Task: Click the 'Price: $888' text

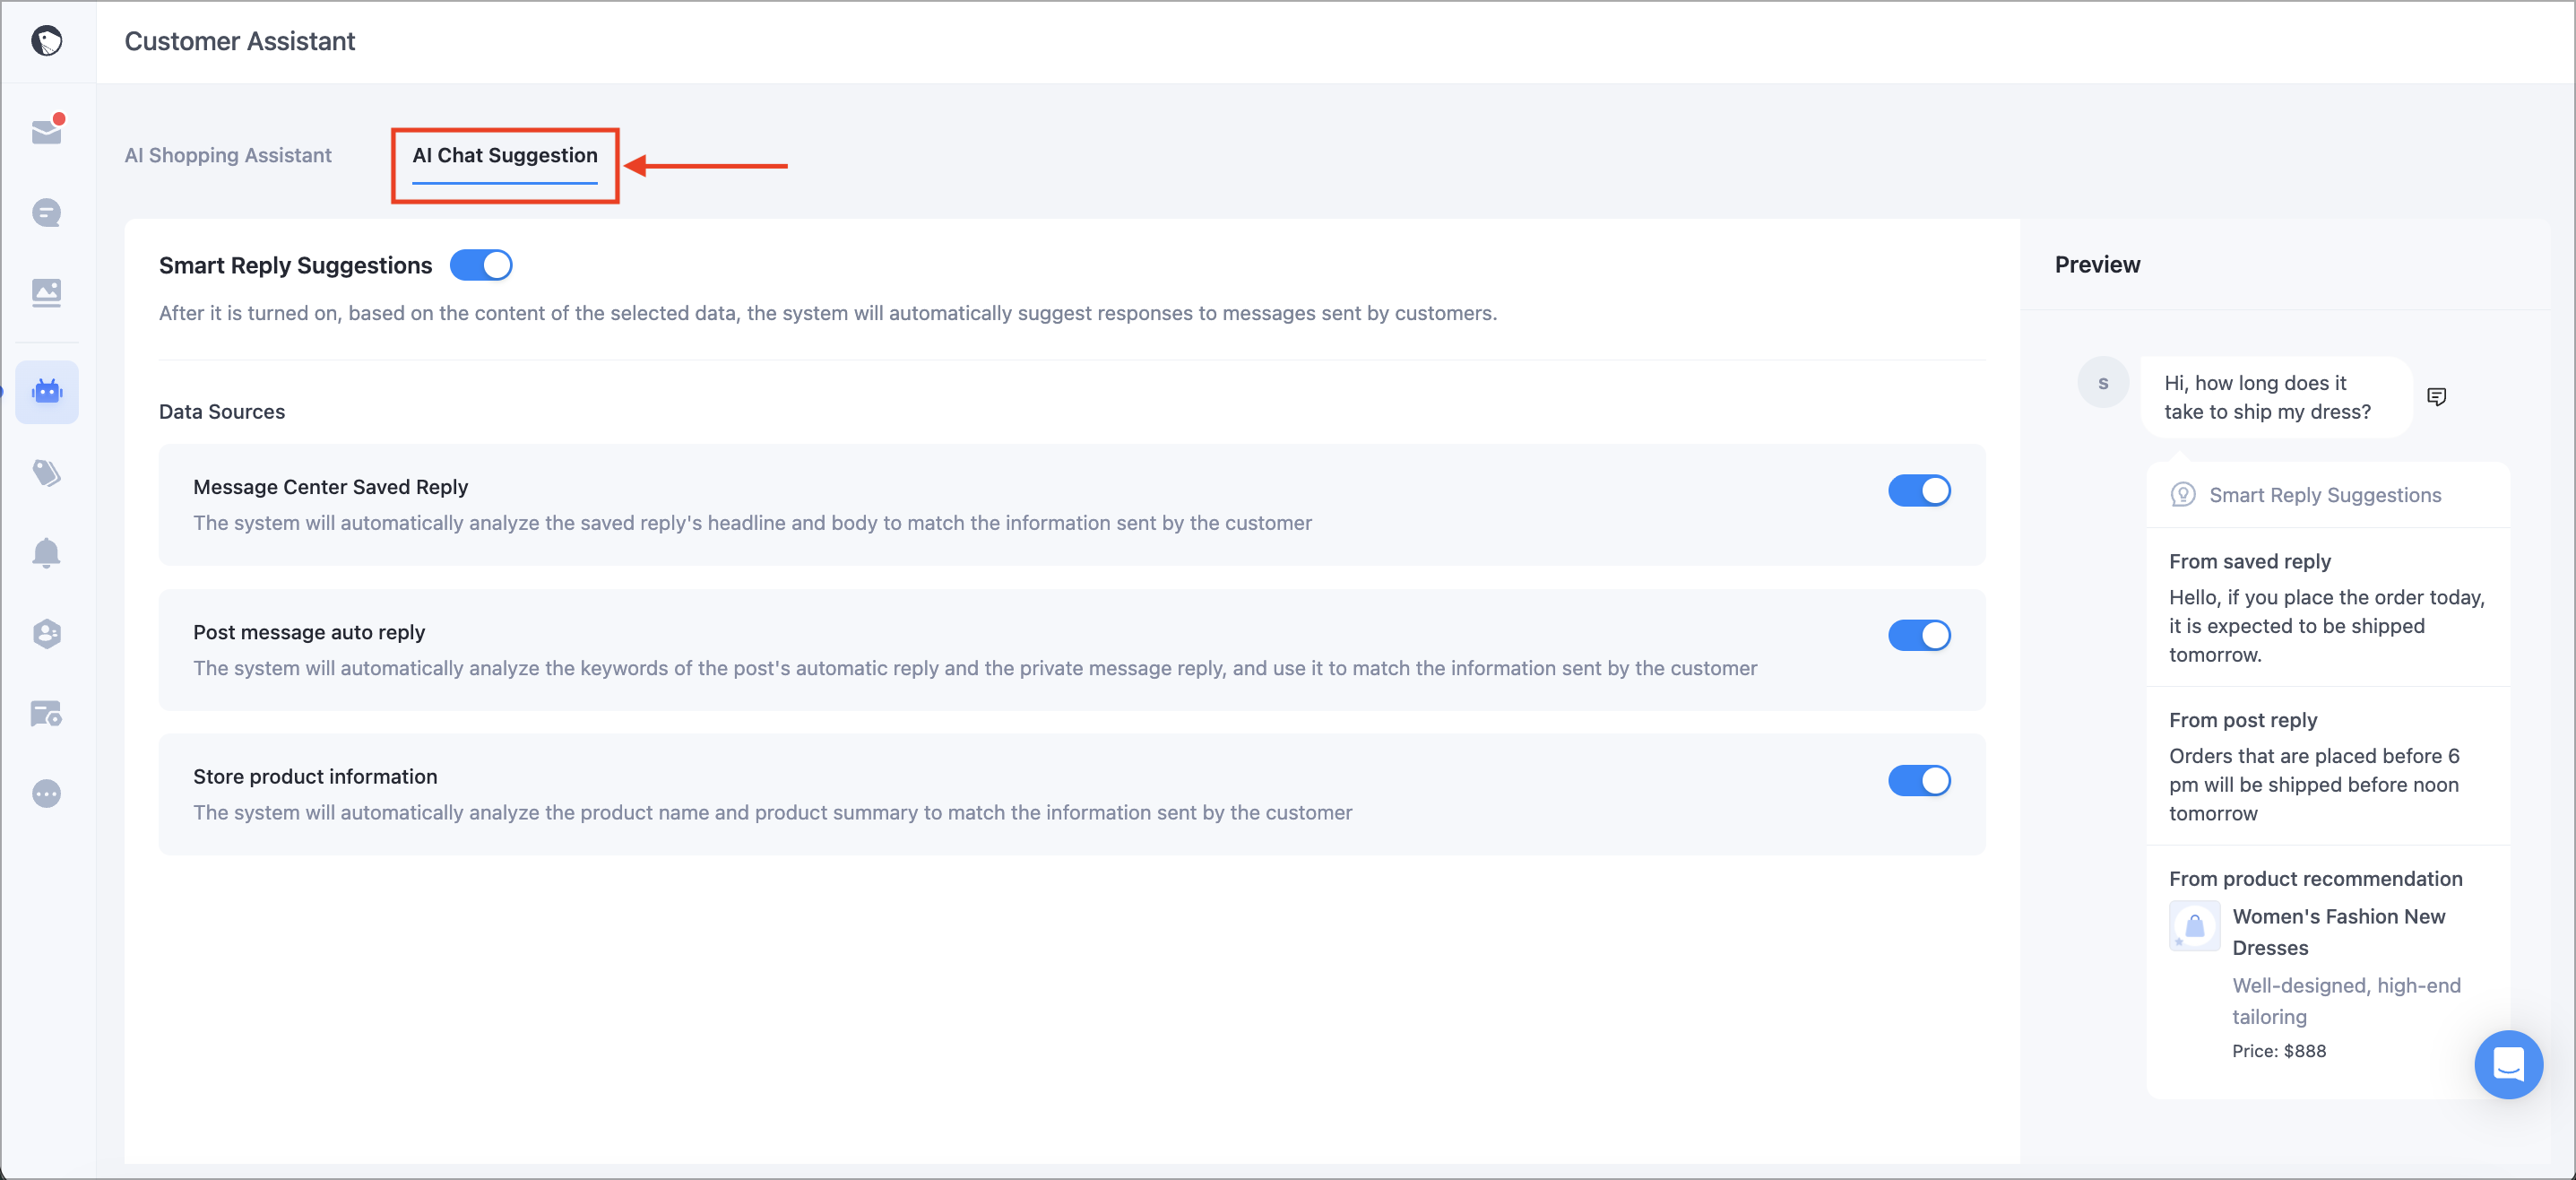Action: point(2278,1051)
